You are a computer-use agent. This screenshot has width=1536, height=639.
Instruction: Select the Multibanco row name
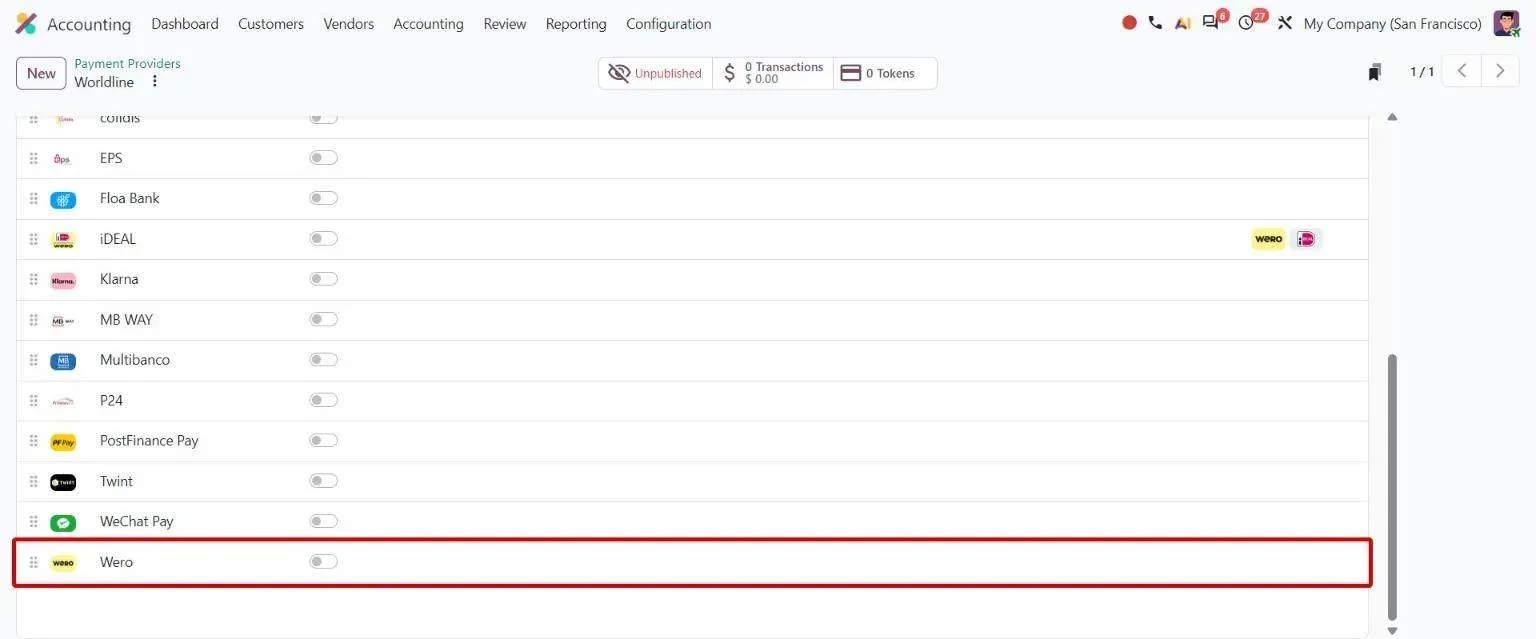tap(135, 360)
